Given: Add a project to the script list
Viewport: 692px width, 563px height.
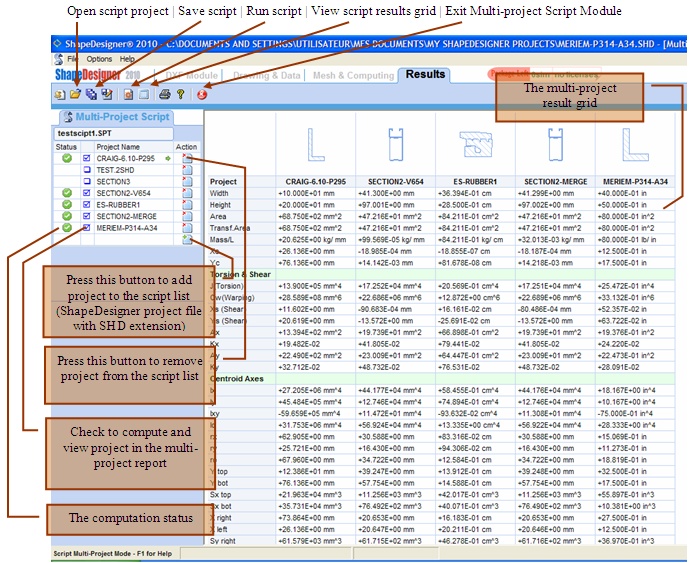Looking at the screenshot, I should (187, 240).
